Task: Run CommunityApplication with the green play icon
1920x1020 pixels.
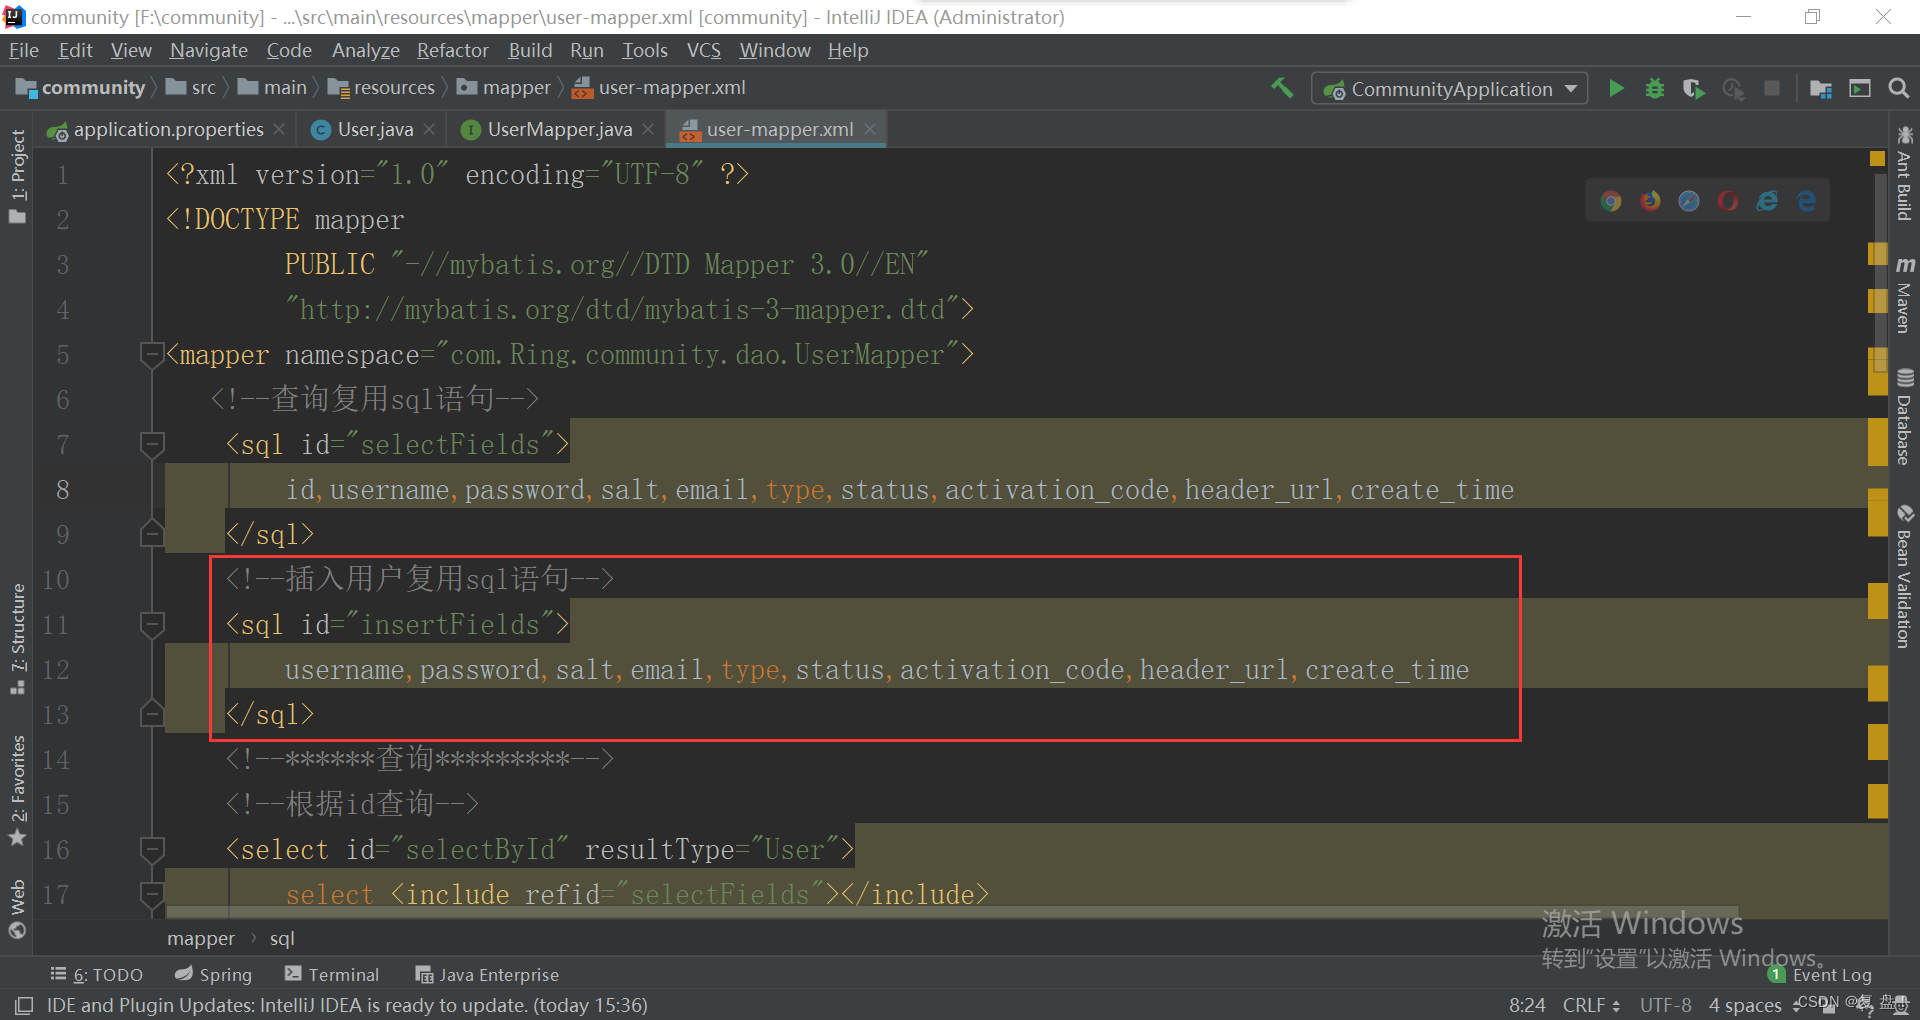Action: click(x=1616, y=88)
